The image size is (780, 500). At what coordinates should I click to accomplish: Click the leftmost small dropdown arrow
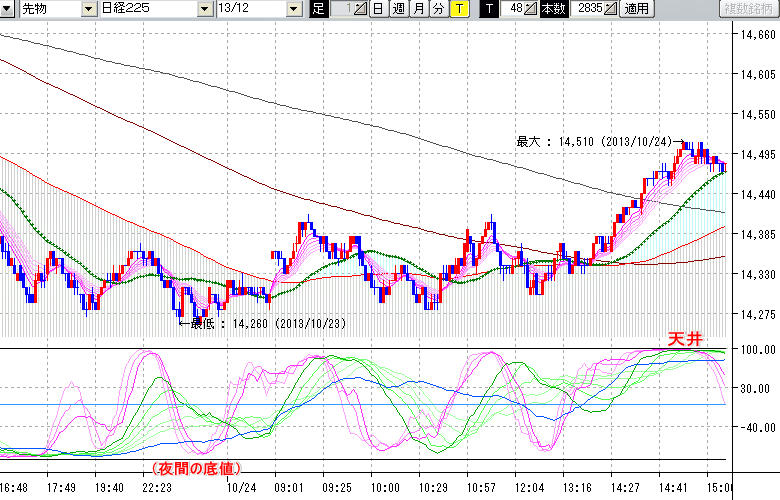coord(9,9)
